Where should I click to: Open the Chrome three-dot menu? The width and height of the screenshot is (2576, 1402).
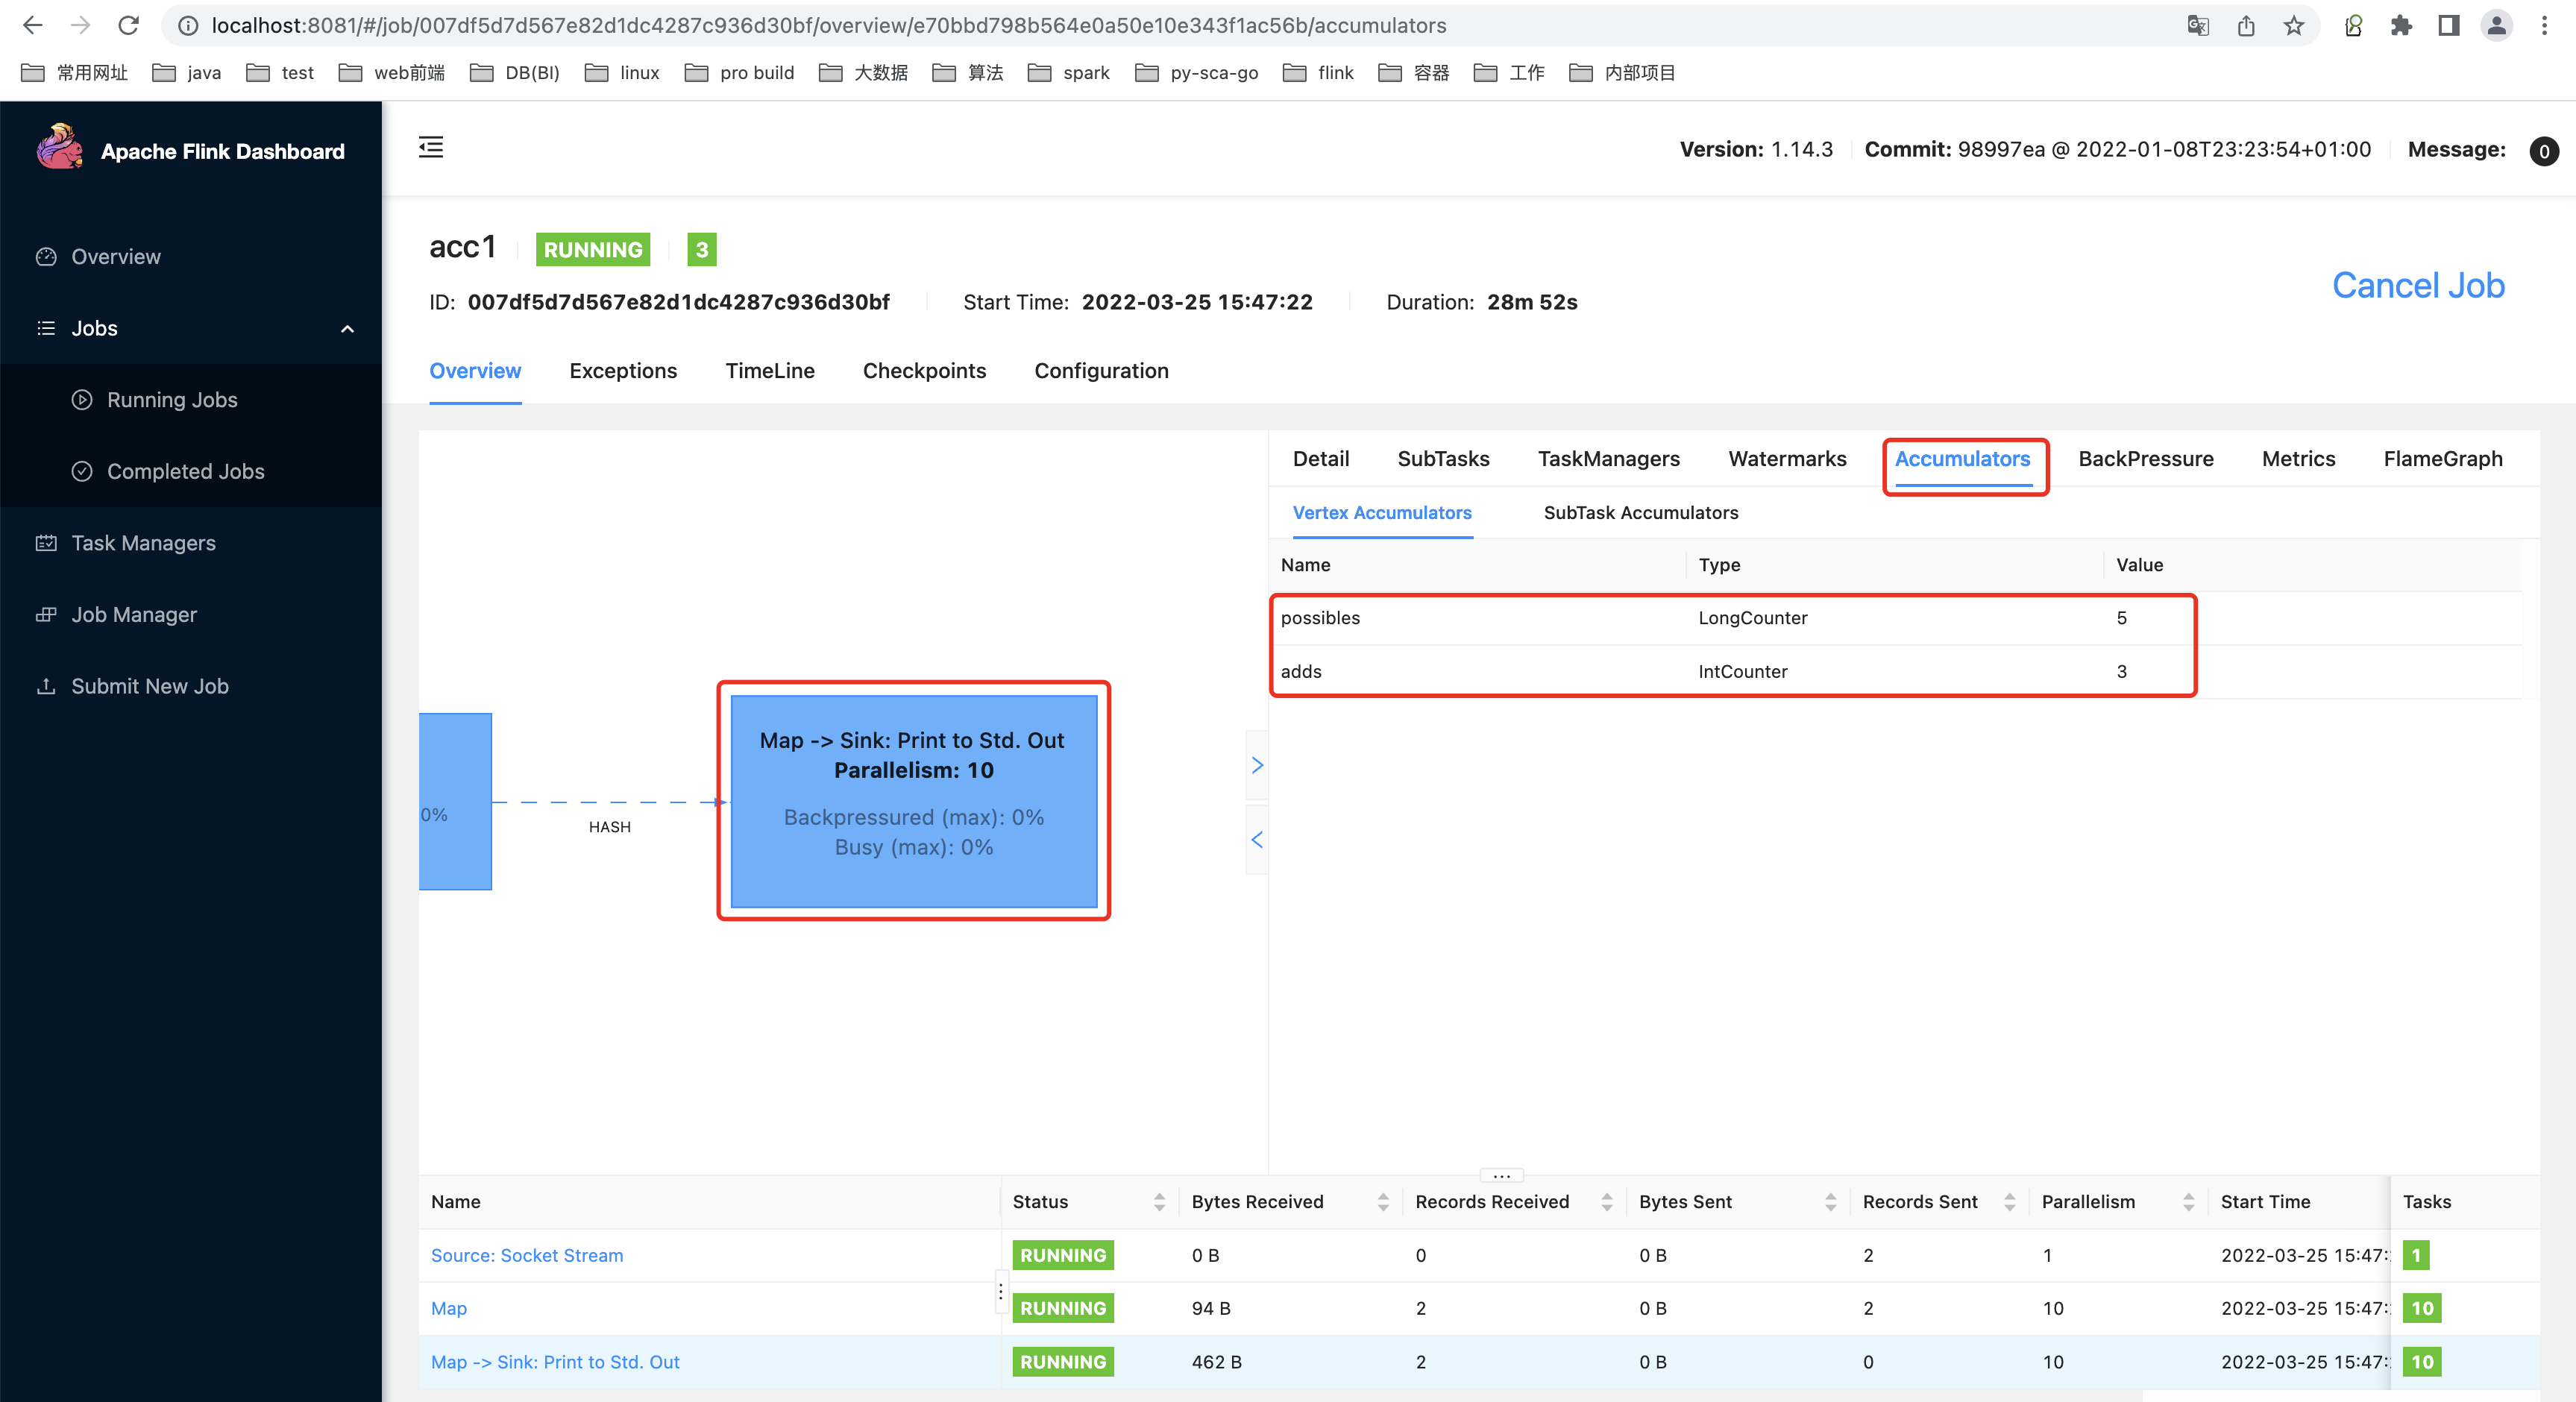pos(2544,26)
